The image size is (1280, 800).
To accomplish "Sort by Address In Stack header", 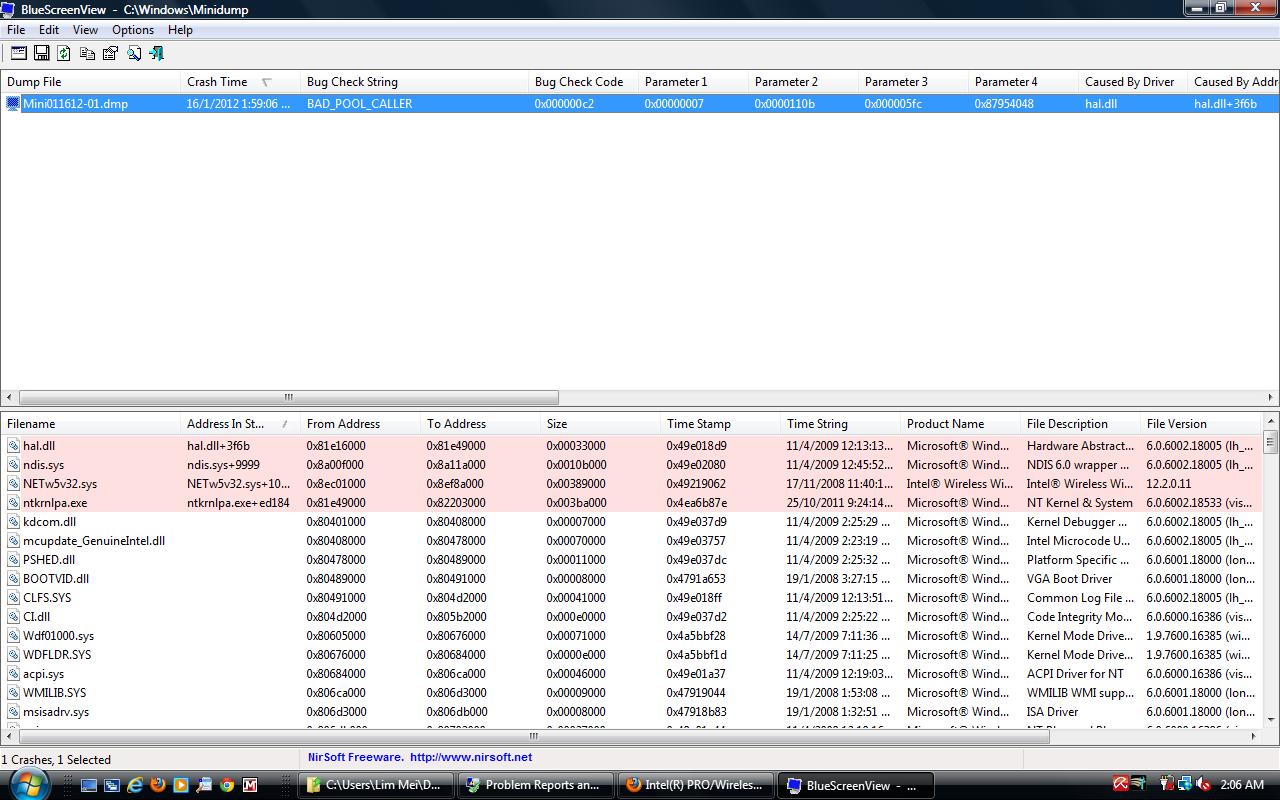I will point(240,424).
